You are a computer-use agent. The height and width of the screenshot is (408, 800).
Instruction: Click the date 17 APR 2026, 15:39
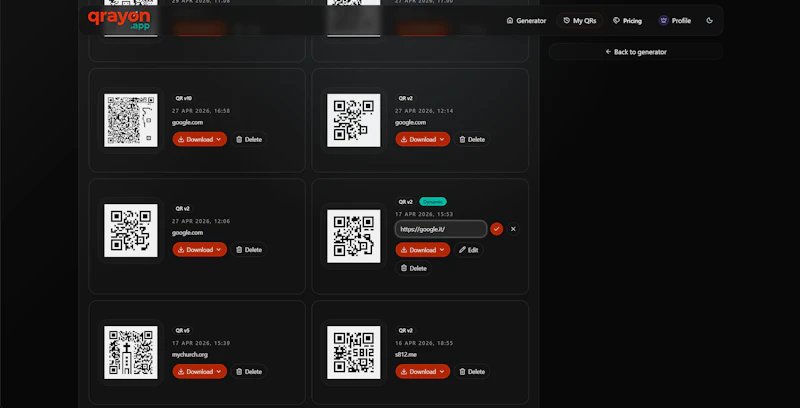point(201,343)
